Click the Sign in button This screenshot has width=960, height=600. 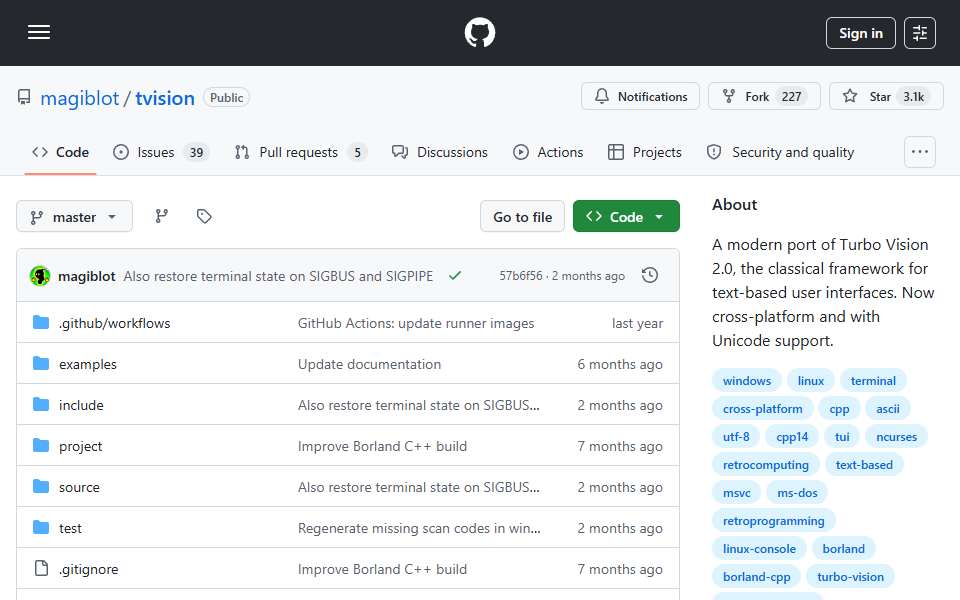coord(860,33)
